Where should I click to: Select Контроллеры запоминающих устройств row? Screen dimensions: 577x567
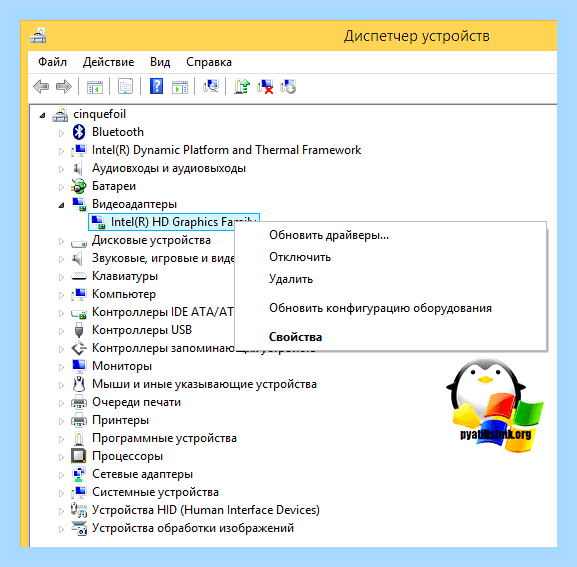pos(163,348)
